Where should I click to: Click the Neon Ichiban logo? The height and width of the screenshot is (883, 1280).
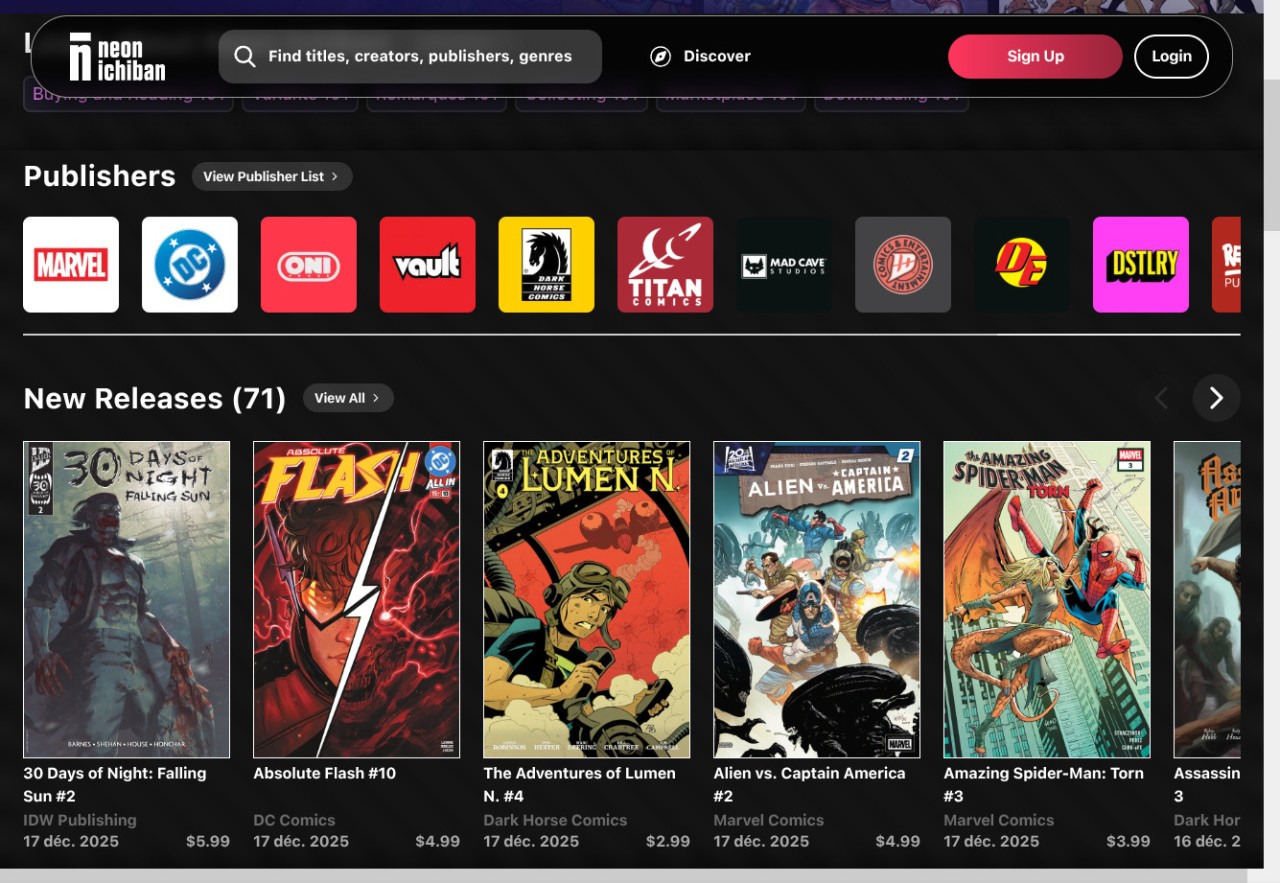117,57
